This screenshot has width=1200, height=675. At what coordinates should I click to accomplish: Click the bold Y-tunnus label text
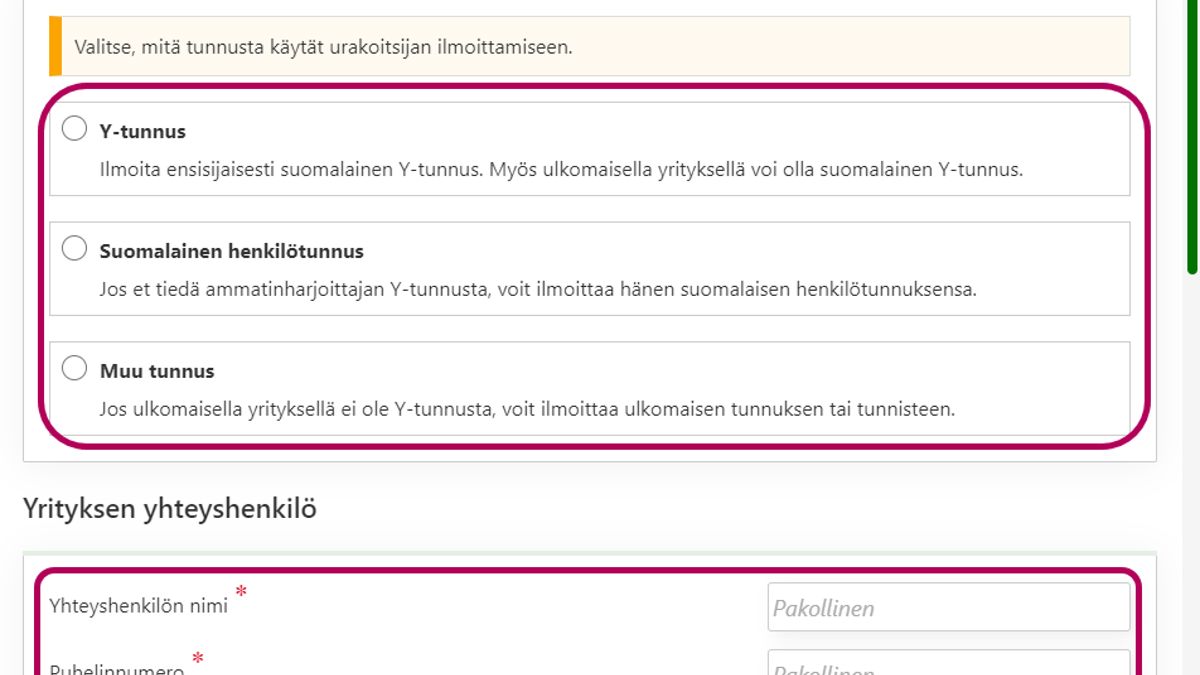click(143, 132)
